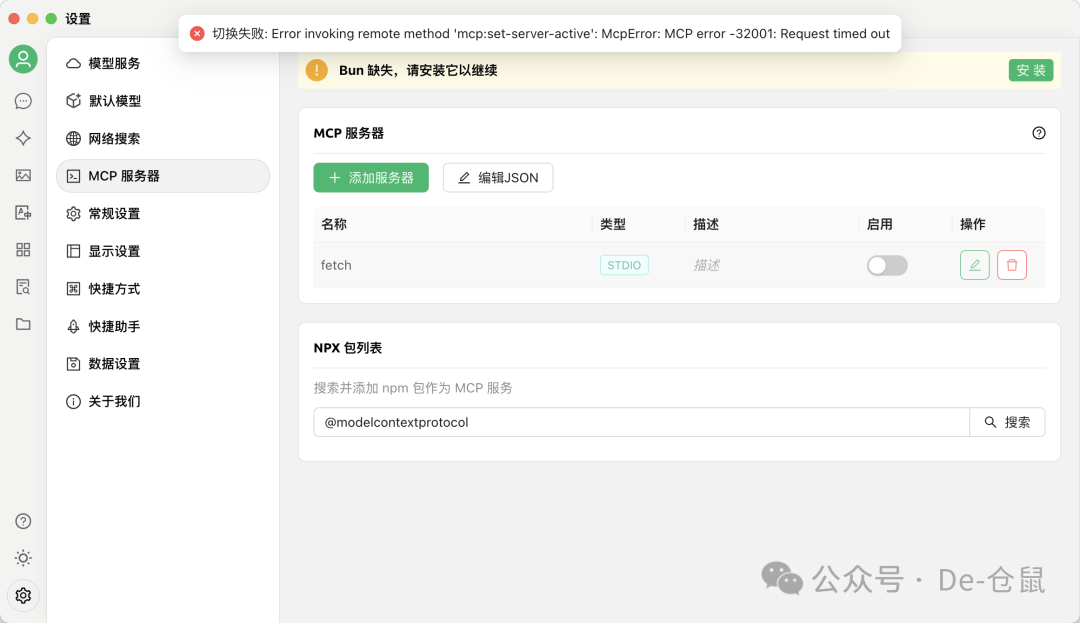Image resolution: width=1080 pixels, height=623 pixels.
Task: Open the image painting tool icon
Action: (x=22, y=175)
